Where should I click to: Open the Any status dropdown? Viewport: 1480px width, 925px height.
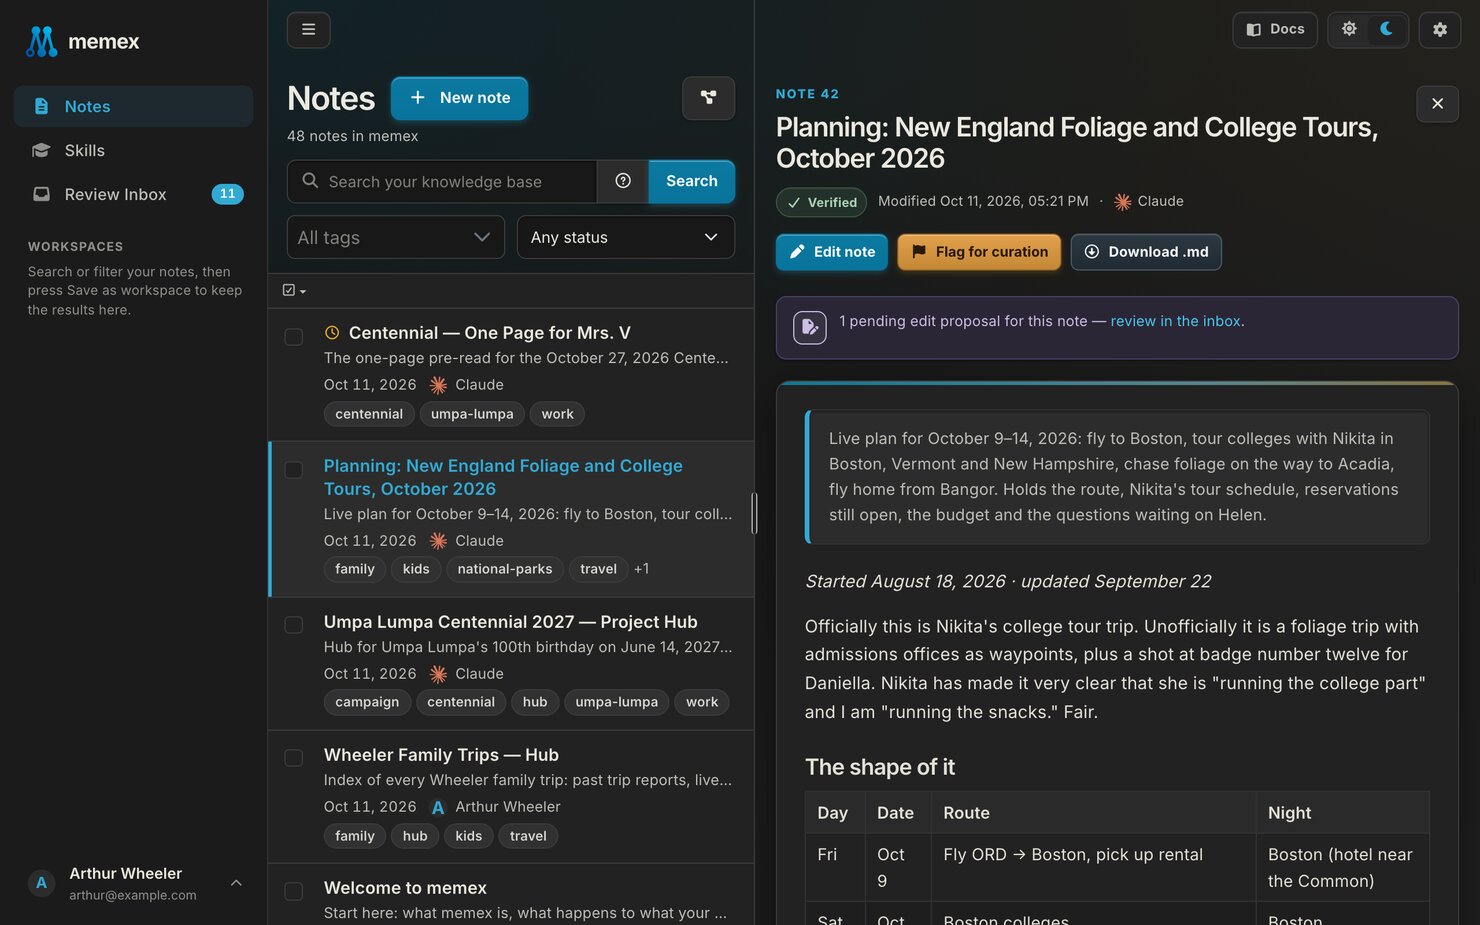(626, 237)
